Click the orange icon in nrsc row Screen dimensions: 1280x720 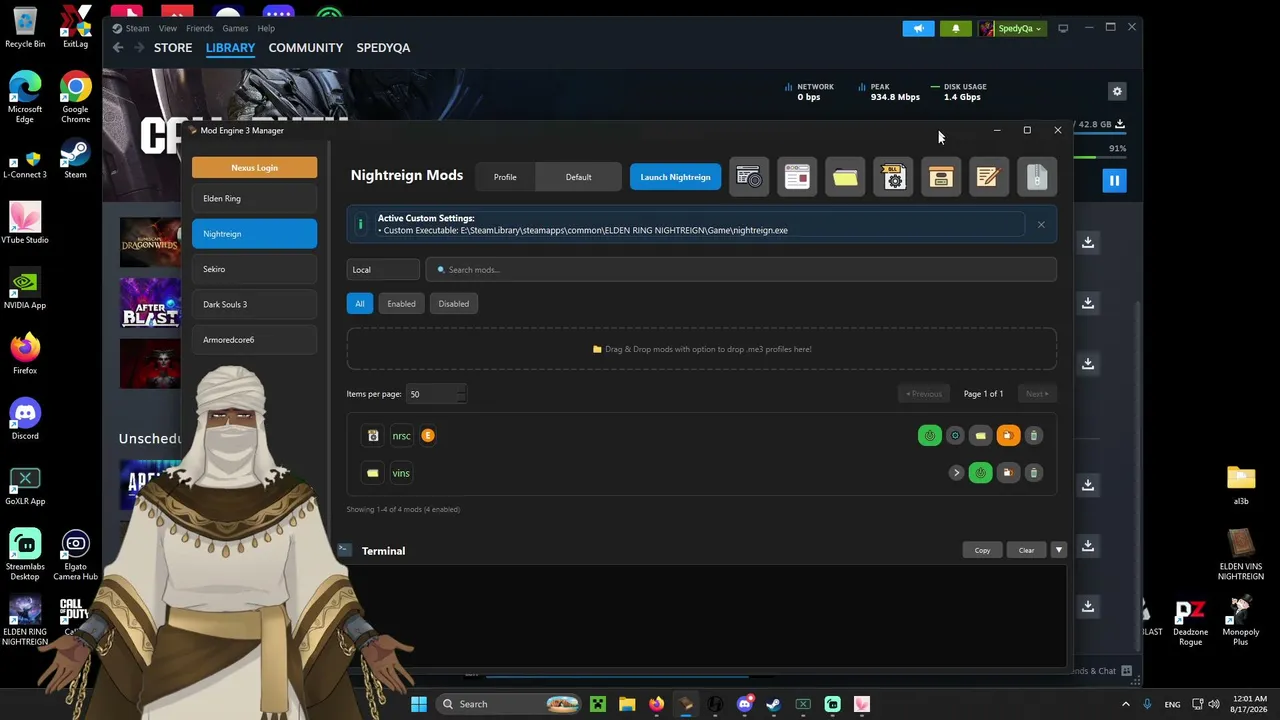(x=1007, y=436)
